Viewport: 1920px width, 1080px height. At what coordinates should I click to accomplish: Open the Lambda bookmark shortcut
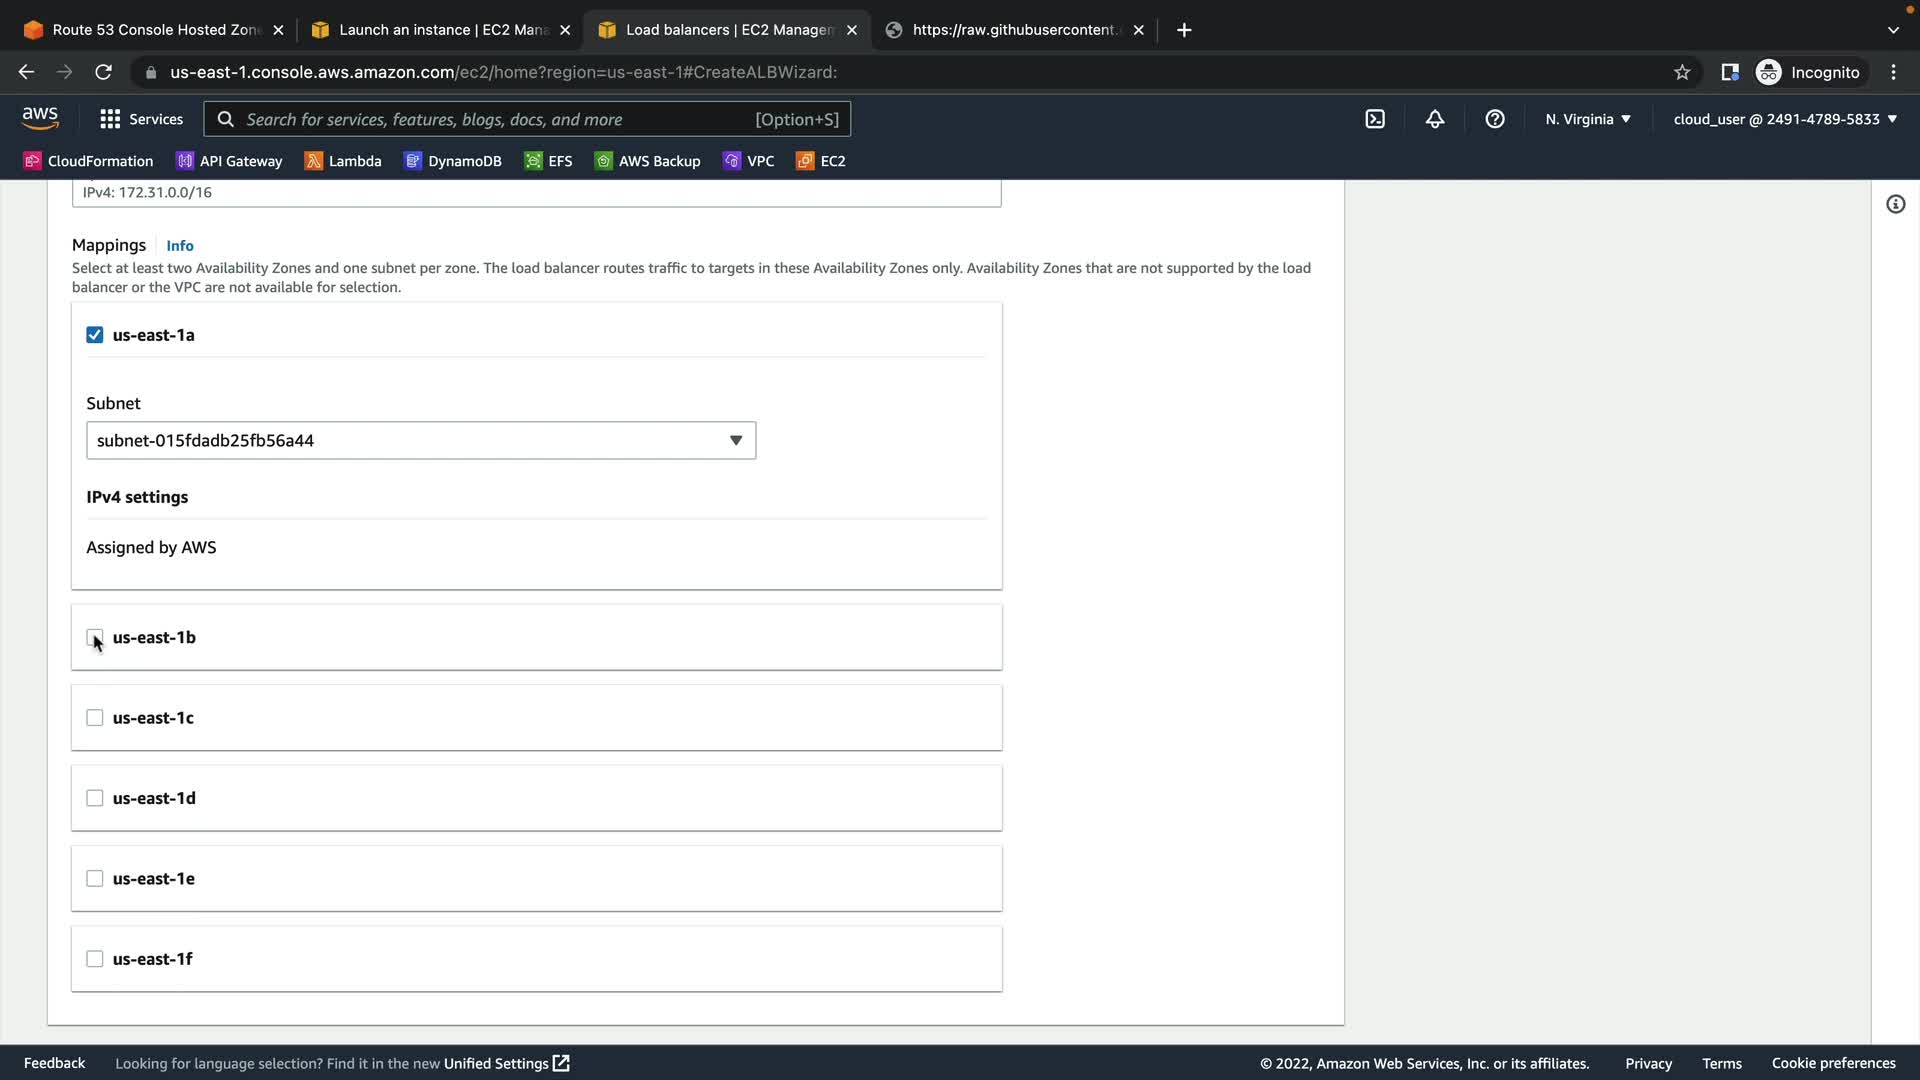(343, 161)
